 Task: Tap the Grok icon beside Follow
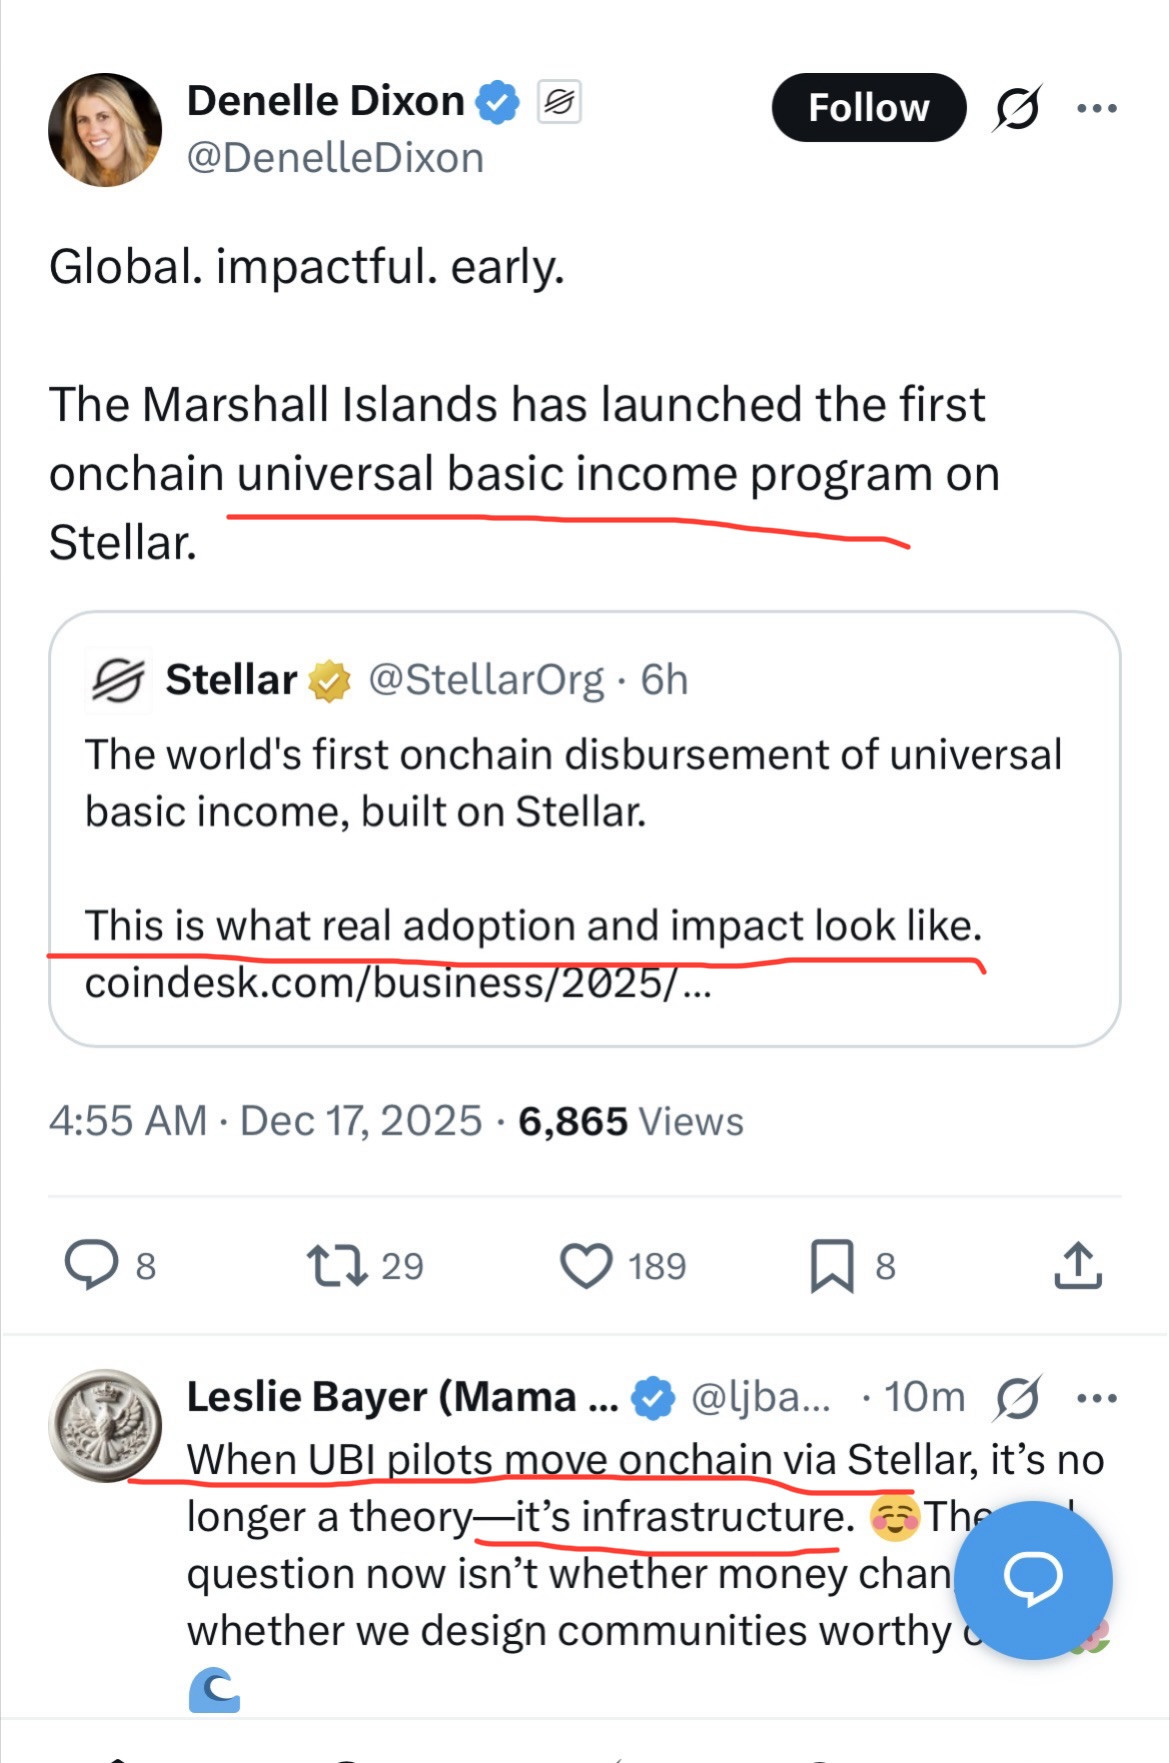click(x=1017, y=108)
